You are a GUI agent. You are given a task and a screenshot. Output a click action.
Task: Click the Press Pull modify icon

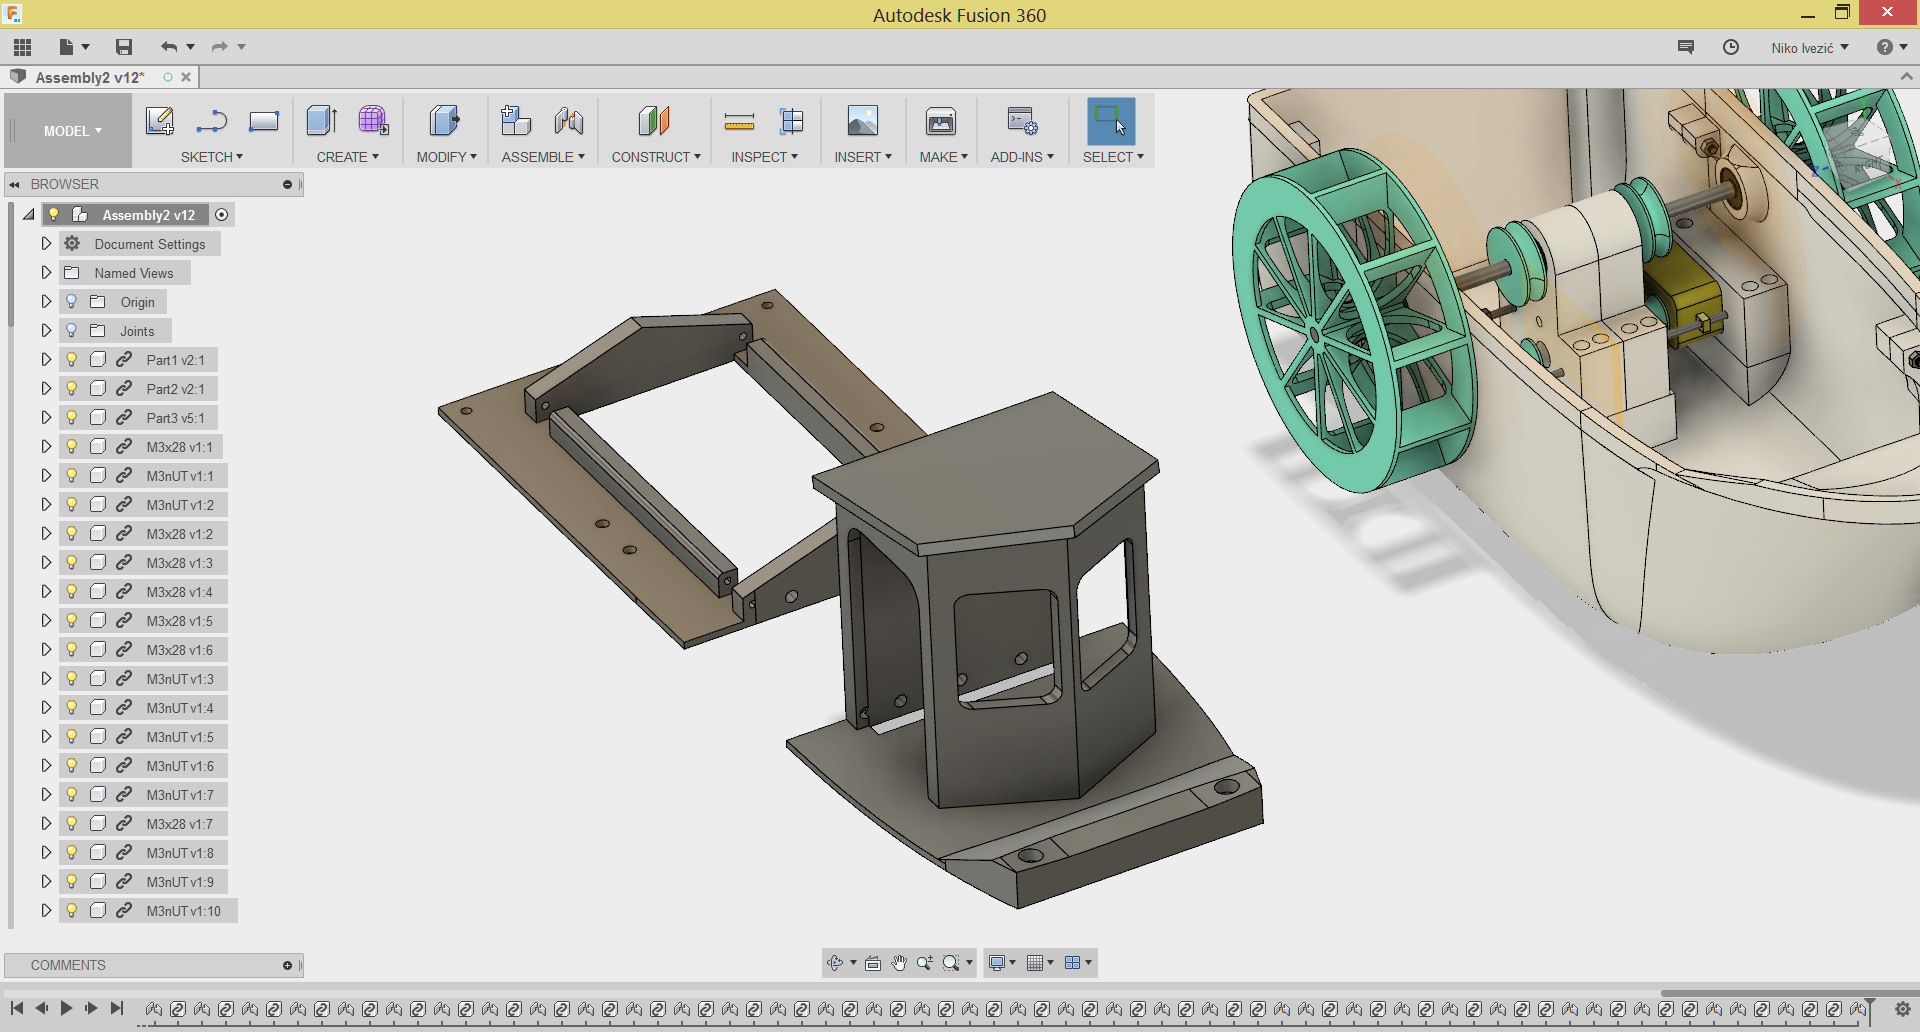(445, 121)
